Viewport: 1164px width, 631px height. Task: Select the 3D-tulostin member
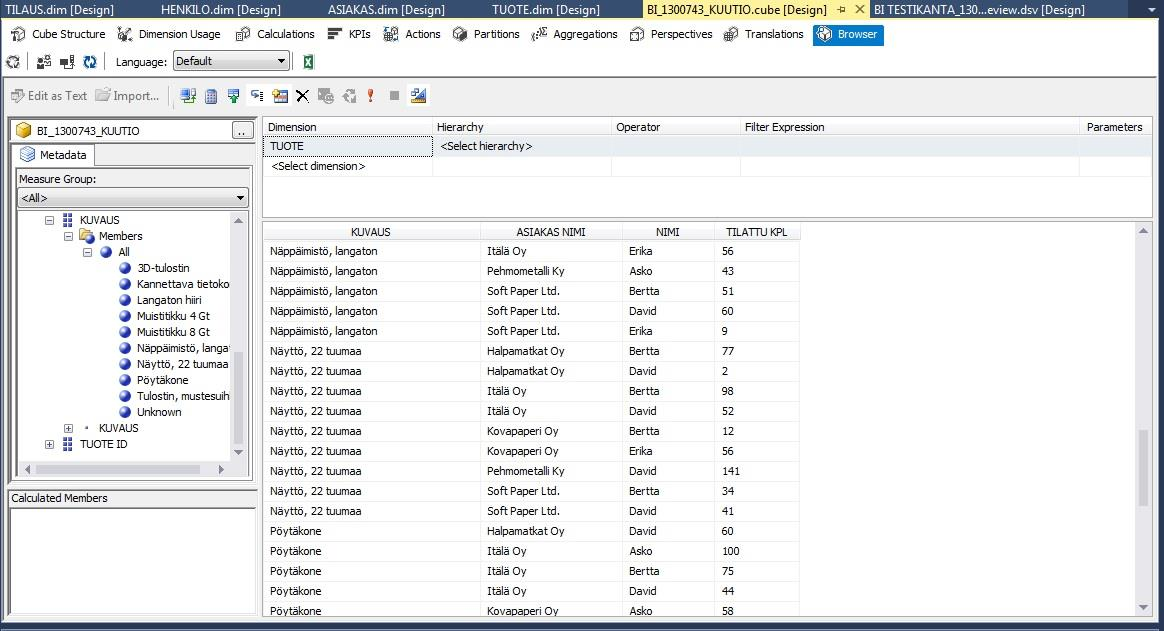[163, 268]
